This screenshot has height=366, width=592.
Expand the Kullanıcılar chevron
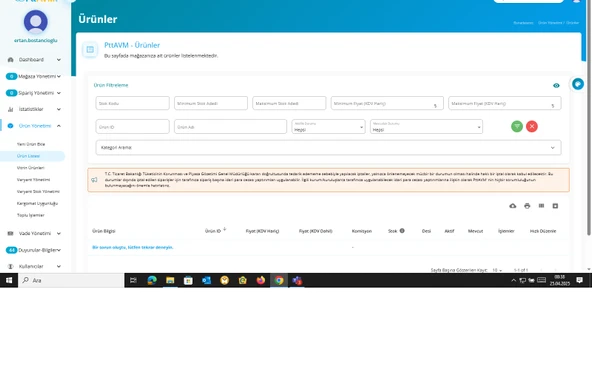[x=59, y=266]
